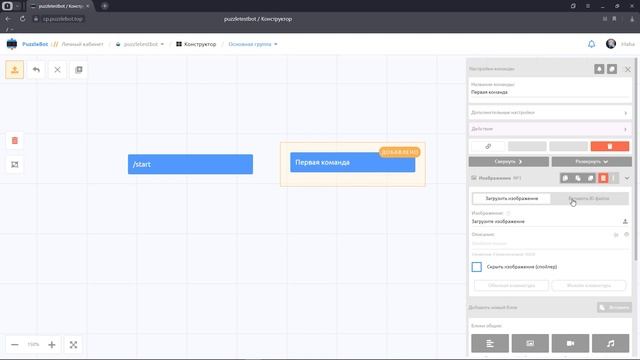Image resolution: width=640 pixels, height=360 pixels.
Task: Click the browser bookmark icon
Action: pos(614,19)
